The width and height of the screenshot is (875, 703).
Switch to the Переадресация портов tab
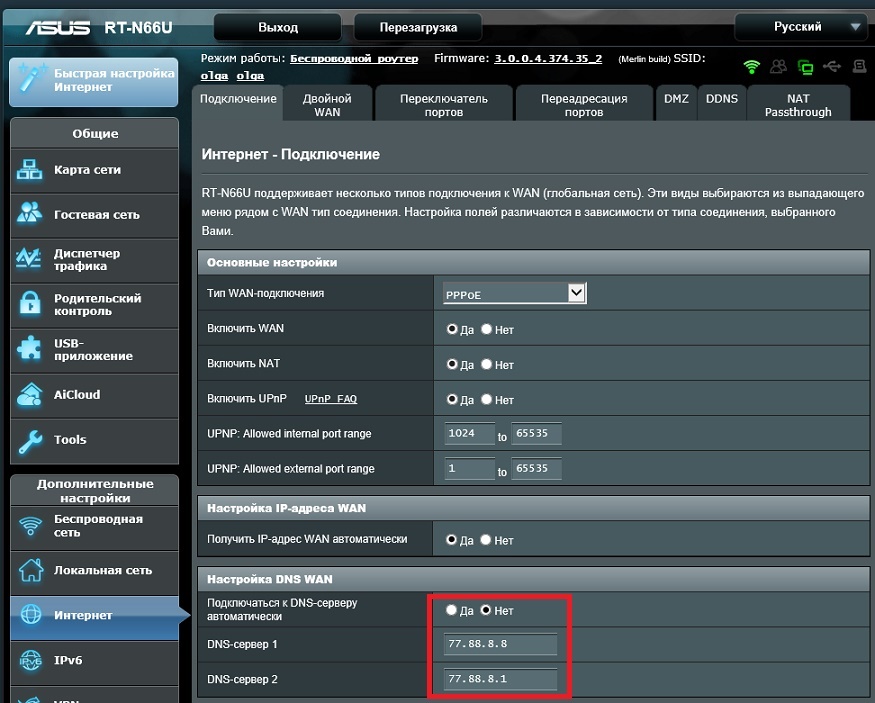583,105
